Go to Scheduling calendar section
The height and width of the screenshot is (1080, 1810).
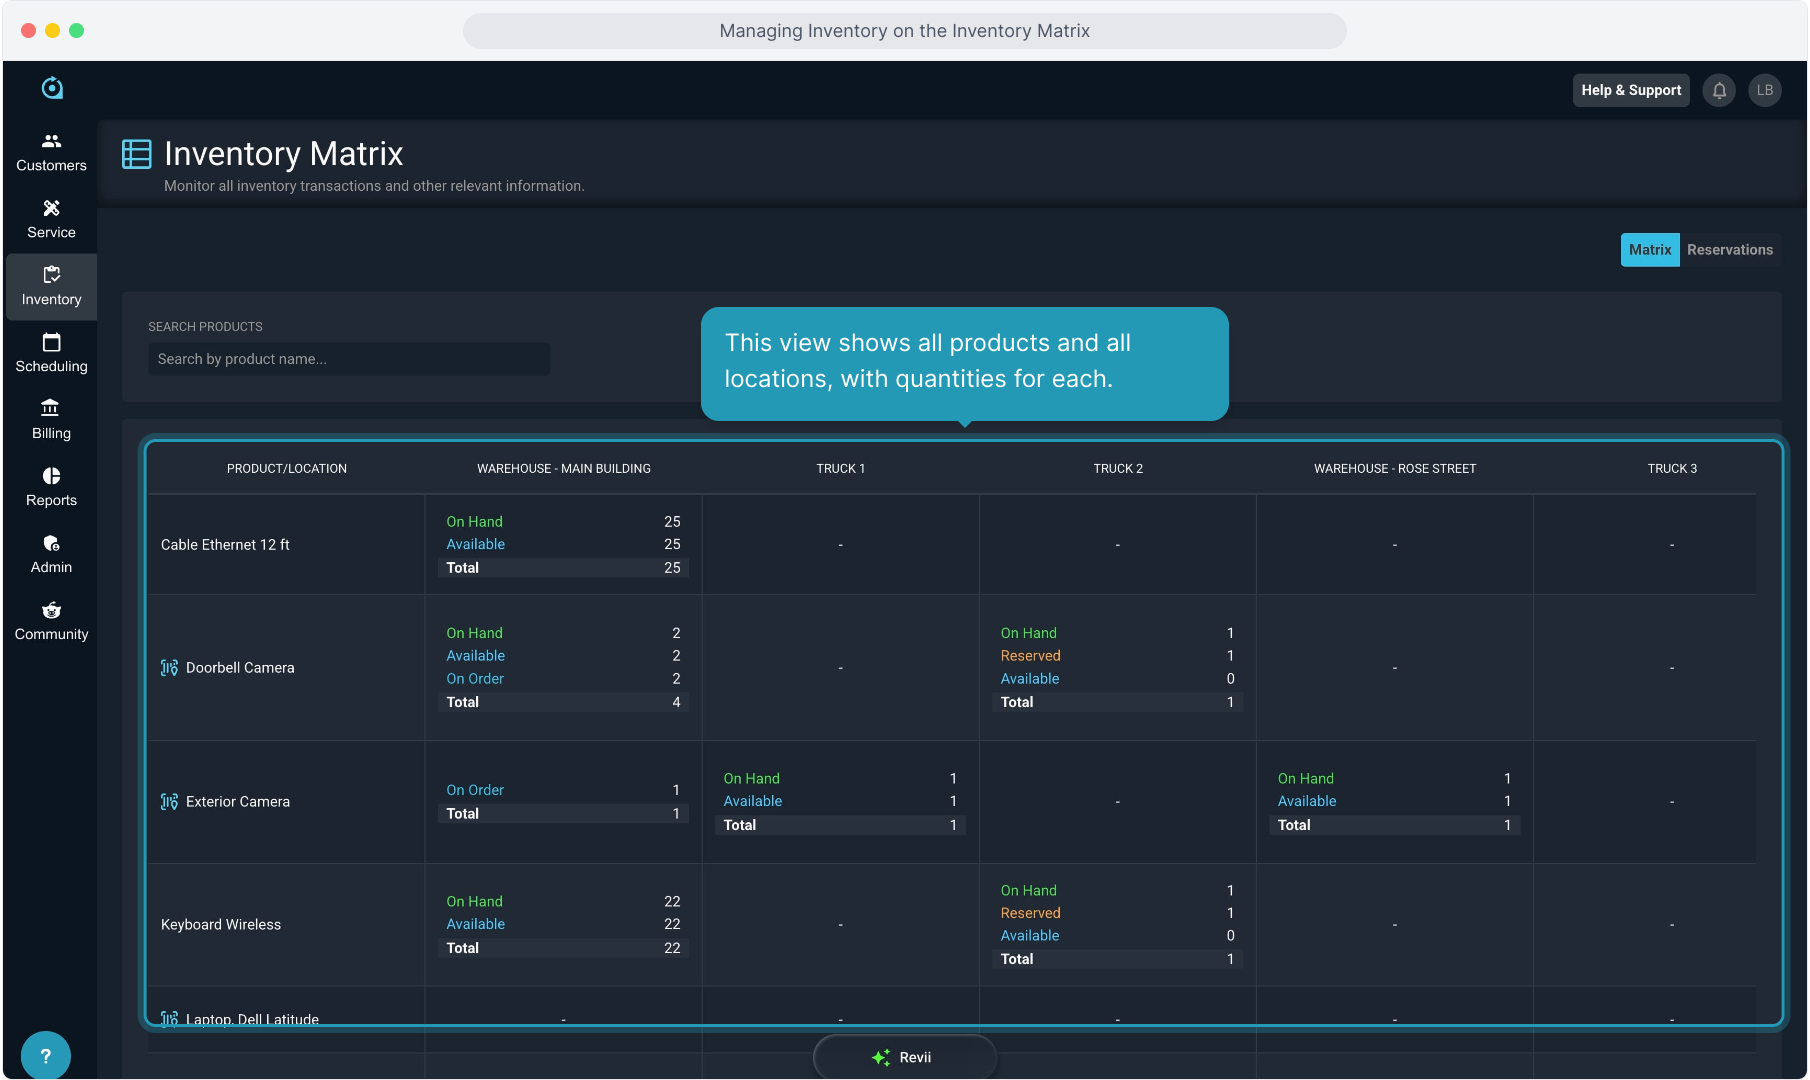pyautogui.click(x=51, y=353)
